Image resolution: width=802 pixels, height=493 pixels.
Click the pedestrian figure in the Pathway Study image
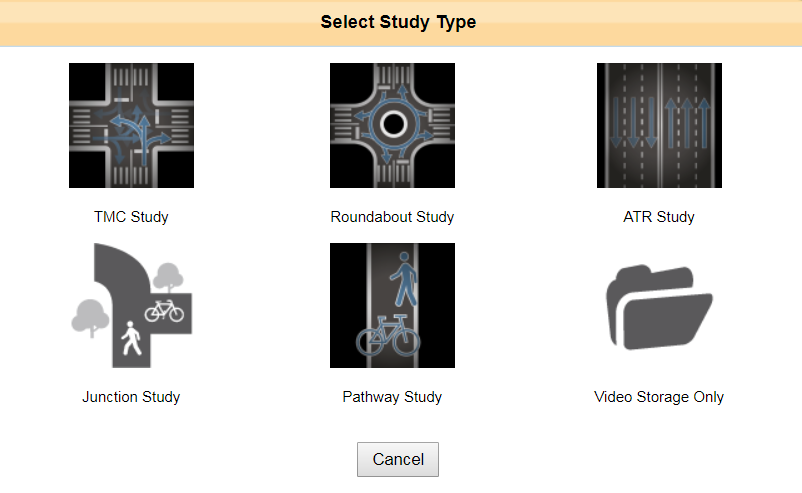[406, 278]
